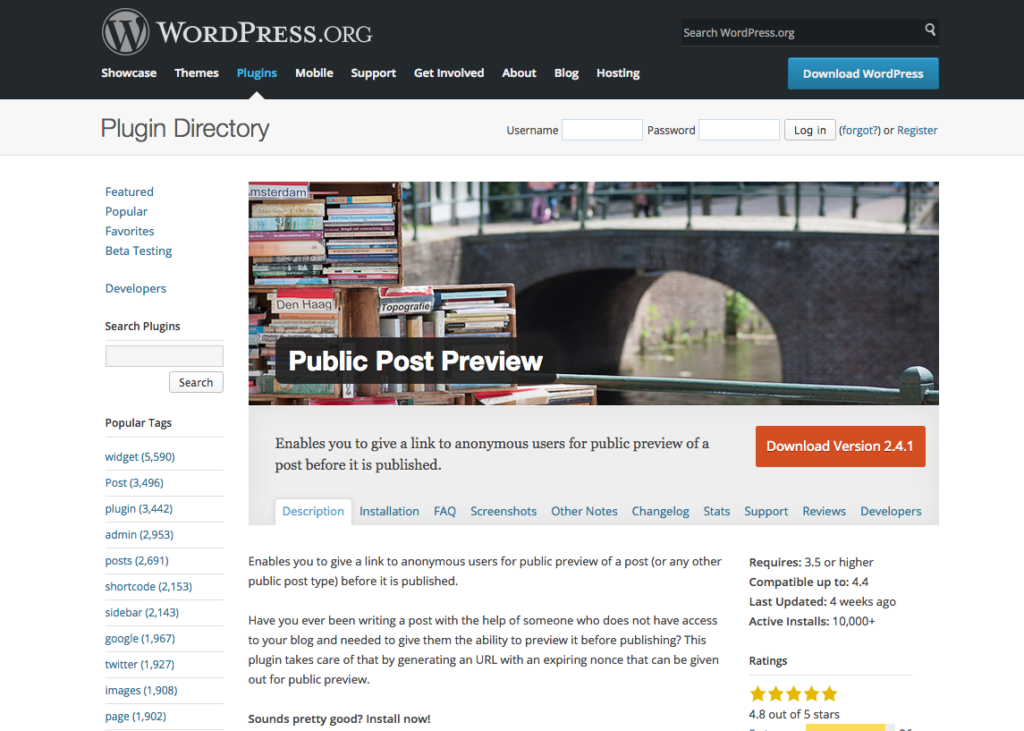Click Download Version 2.4.1 button
This screenshot has width=1024, height=731.
point(840,446)
